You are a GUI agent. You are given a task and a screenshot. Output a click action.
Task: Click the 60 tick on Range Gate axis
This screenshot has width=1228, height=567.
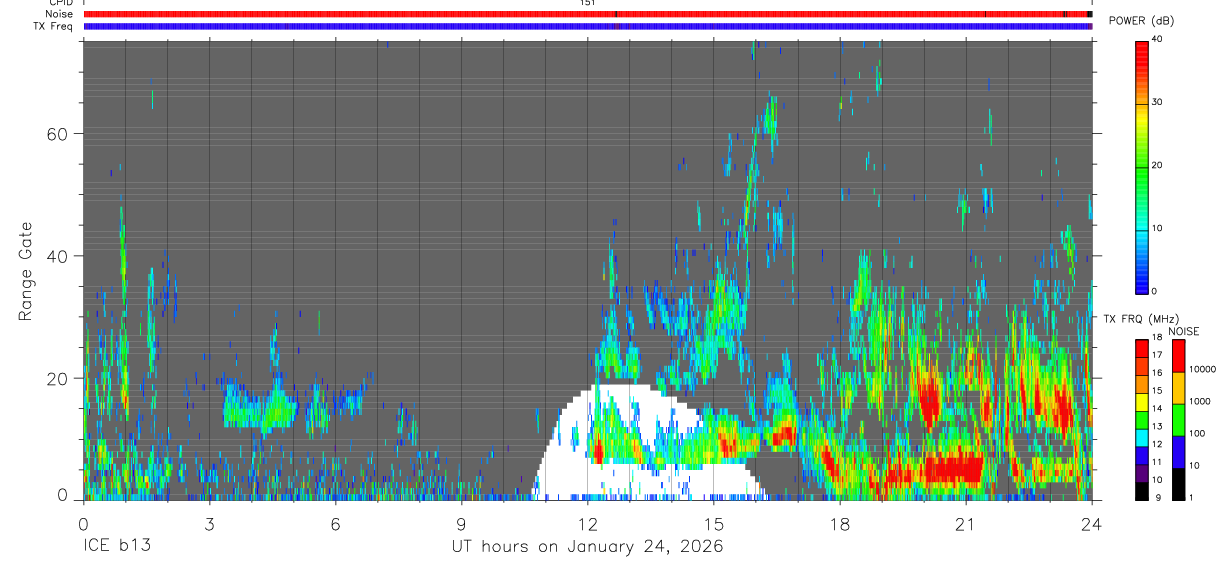coord(55,133)
